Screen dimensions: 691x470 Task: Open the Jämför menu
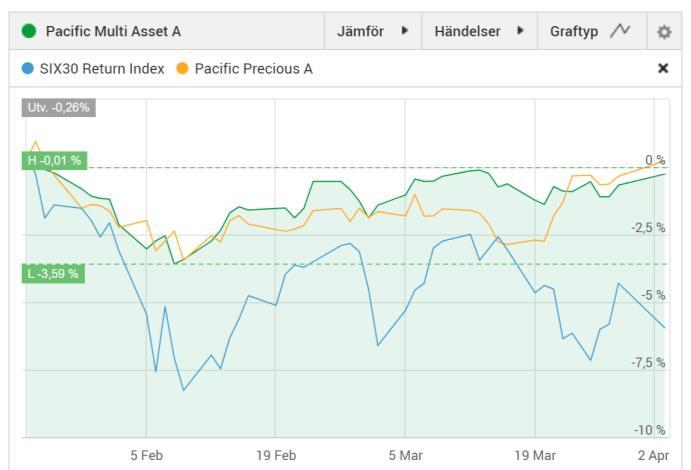pyautogui.click(x=373, y=31)
